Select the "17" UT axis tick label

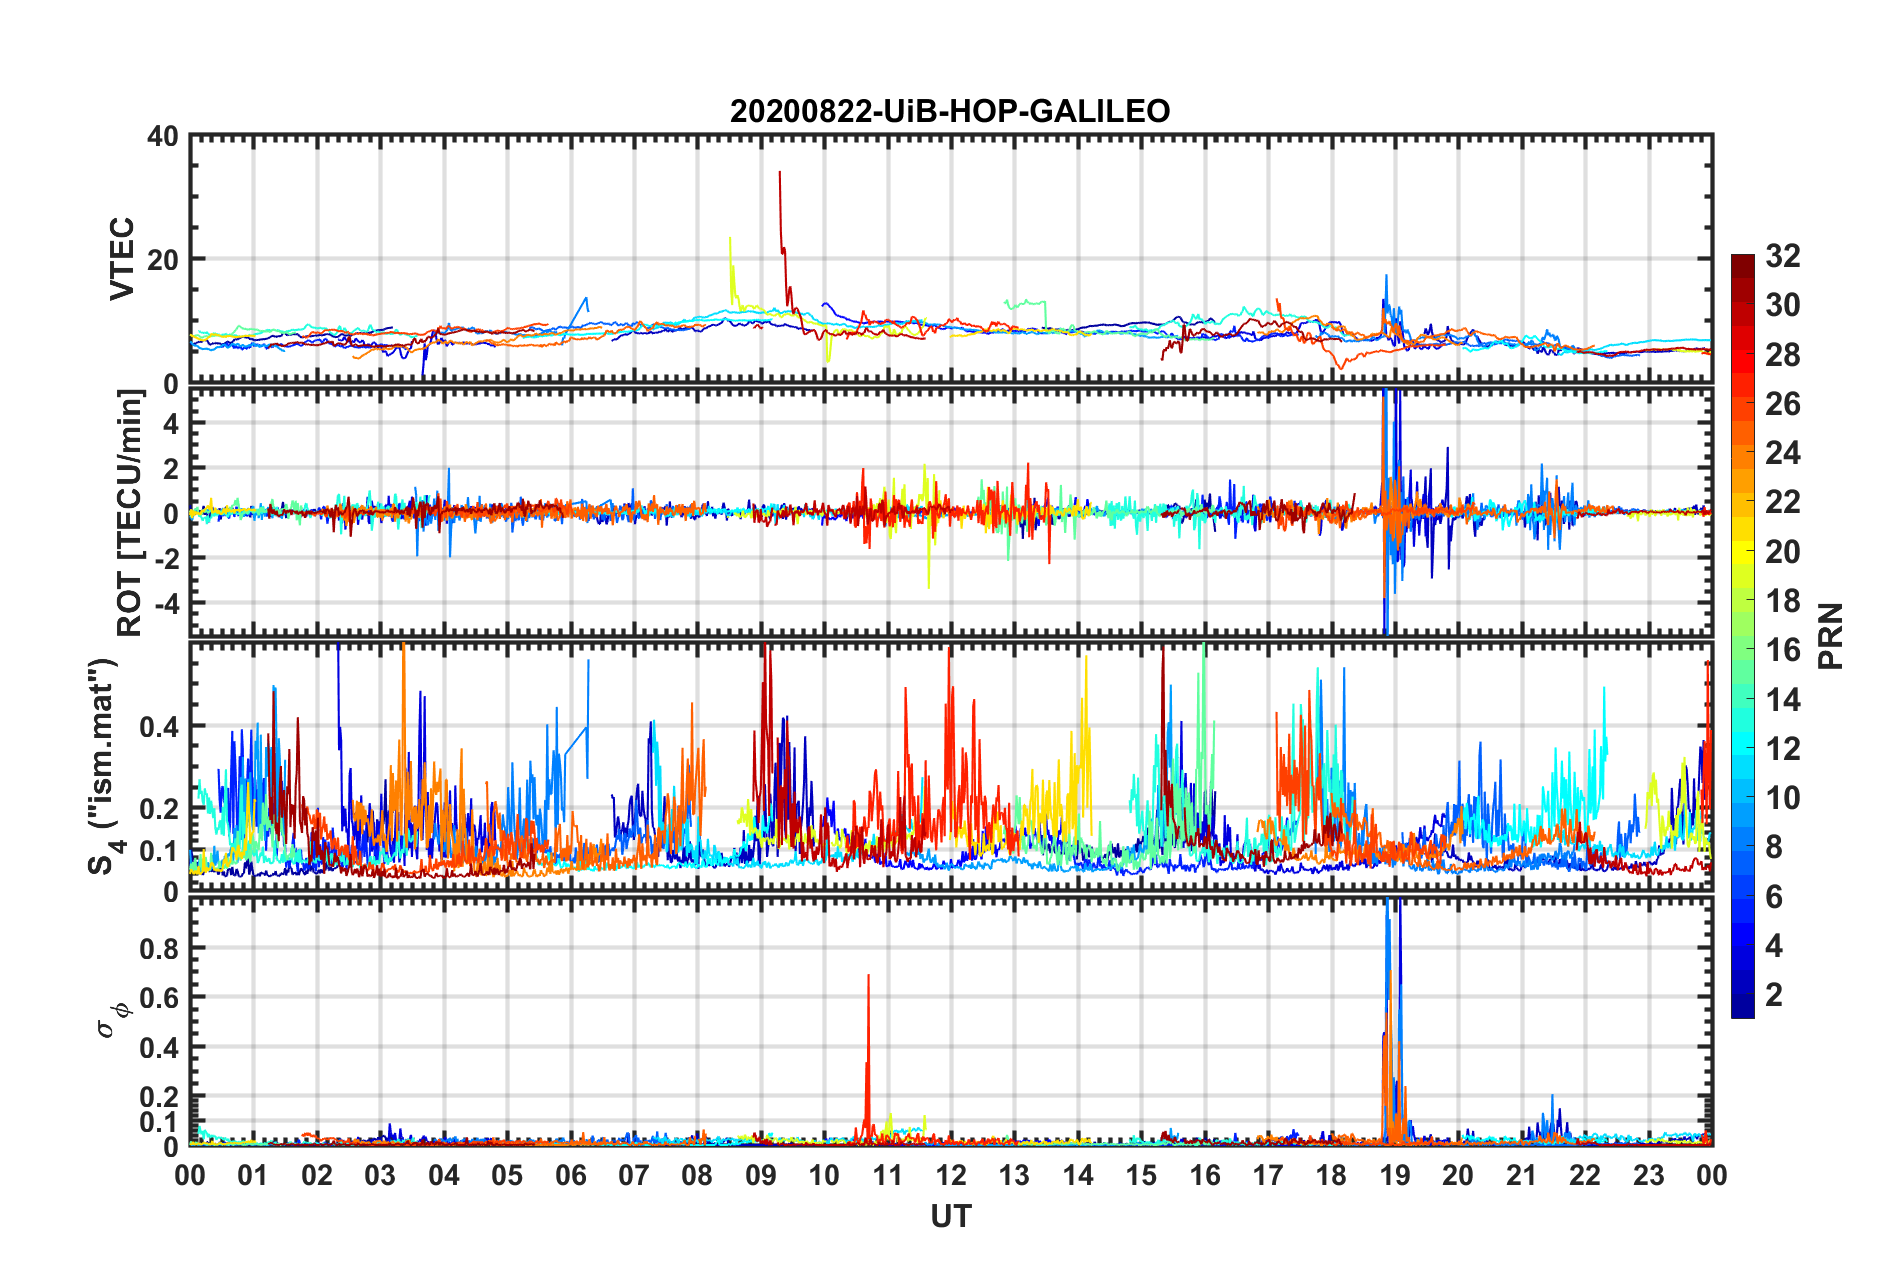(x=1268, y=1176)
